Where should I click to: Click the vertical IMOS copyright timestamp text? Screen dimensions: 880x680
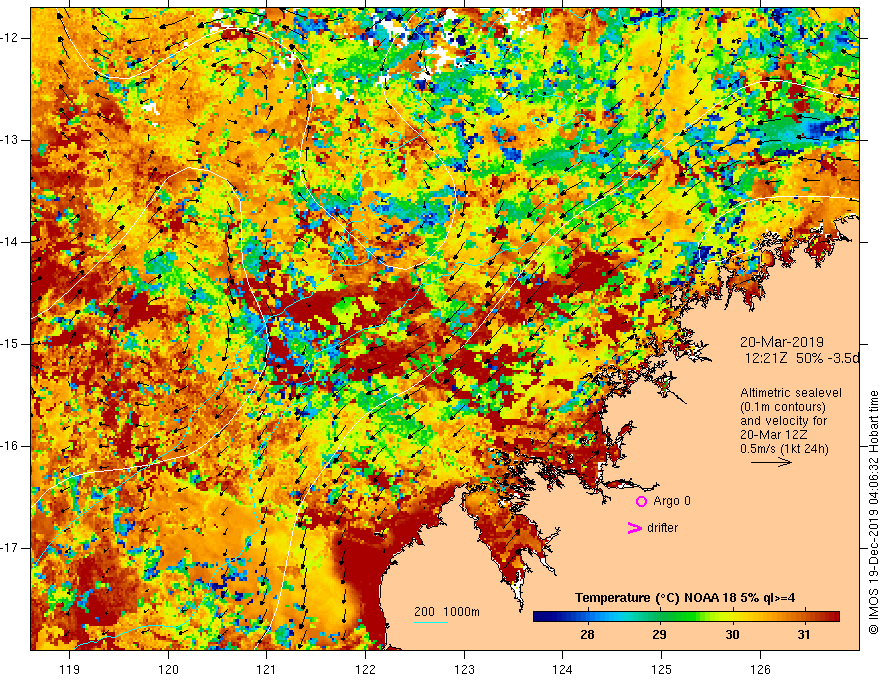click(x=873, y=513)
